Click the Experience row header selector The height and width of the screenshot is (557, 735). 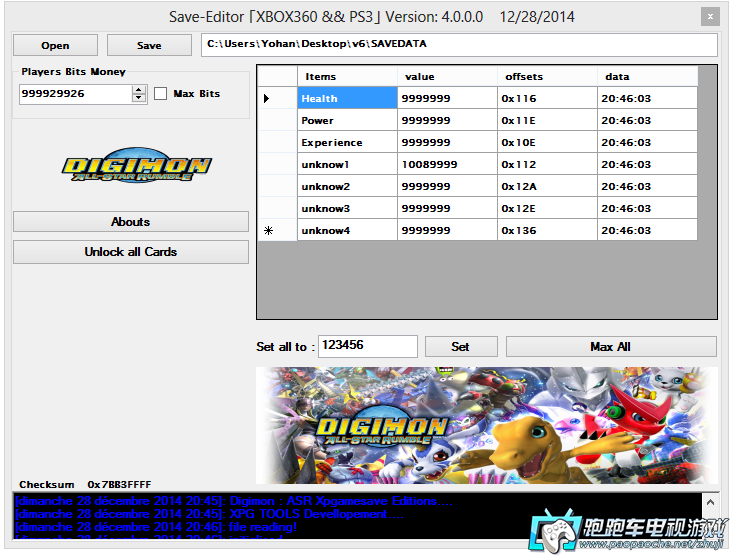point(278,143)
